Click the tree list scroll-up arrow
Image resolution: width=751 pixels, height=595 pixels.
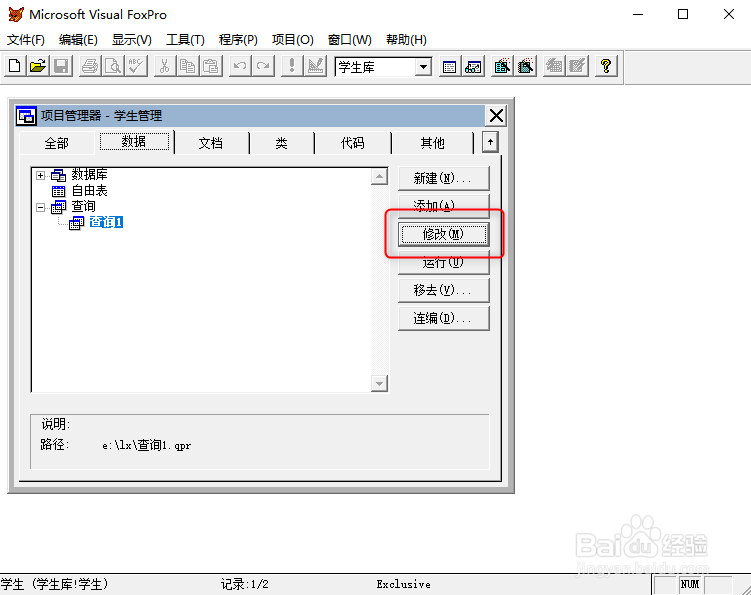[x=379, y=177]
